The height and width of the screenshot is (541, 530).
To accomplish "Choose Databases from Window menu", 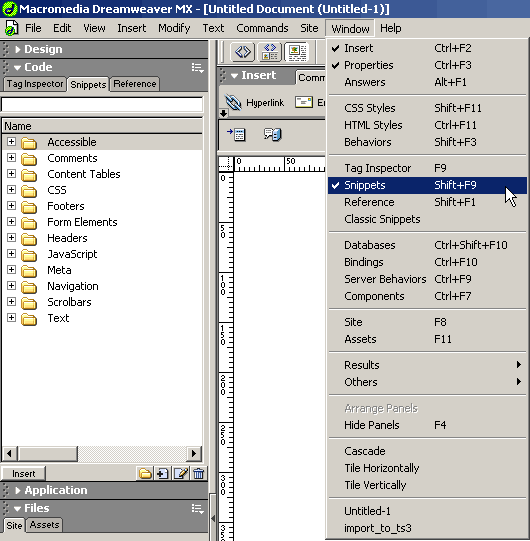I will (x=427, y=245).
